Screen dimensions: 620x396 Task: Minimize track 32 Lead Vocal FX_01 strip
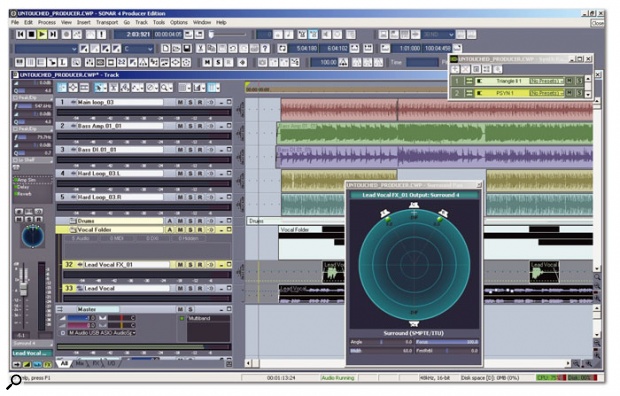[221, 264]
